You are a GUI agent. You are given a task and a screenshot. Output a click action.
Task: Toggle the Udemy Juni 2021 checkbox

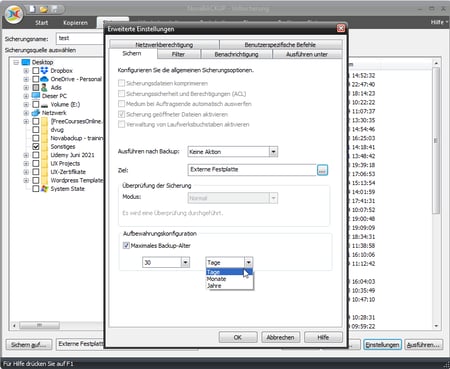[x=36, y=155]
